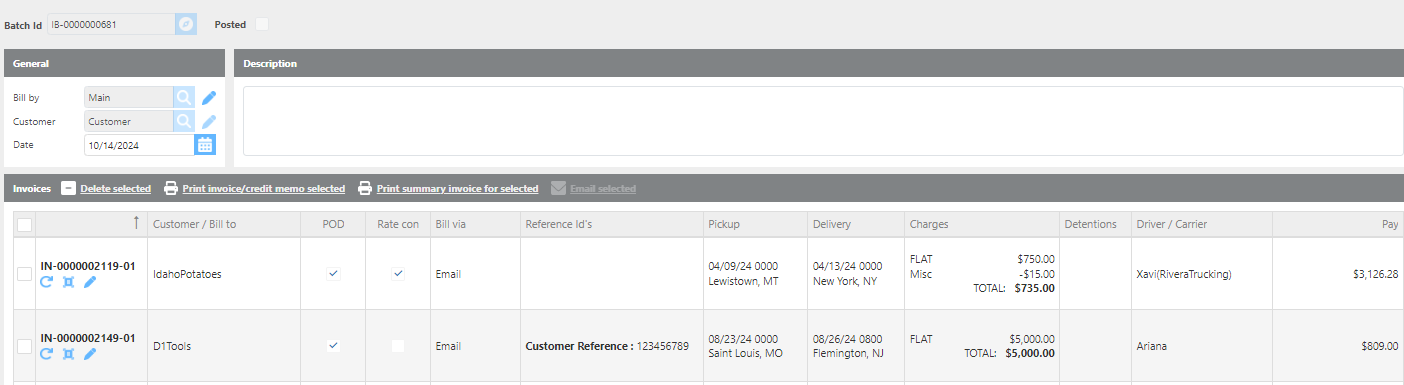This screenshot has height=385, width=1404.
Task: Open the Batch Id lookup icon
Action: (186, 24)
